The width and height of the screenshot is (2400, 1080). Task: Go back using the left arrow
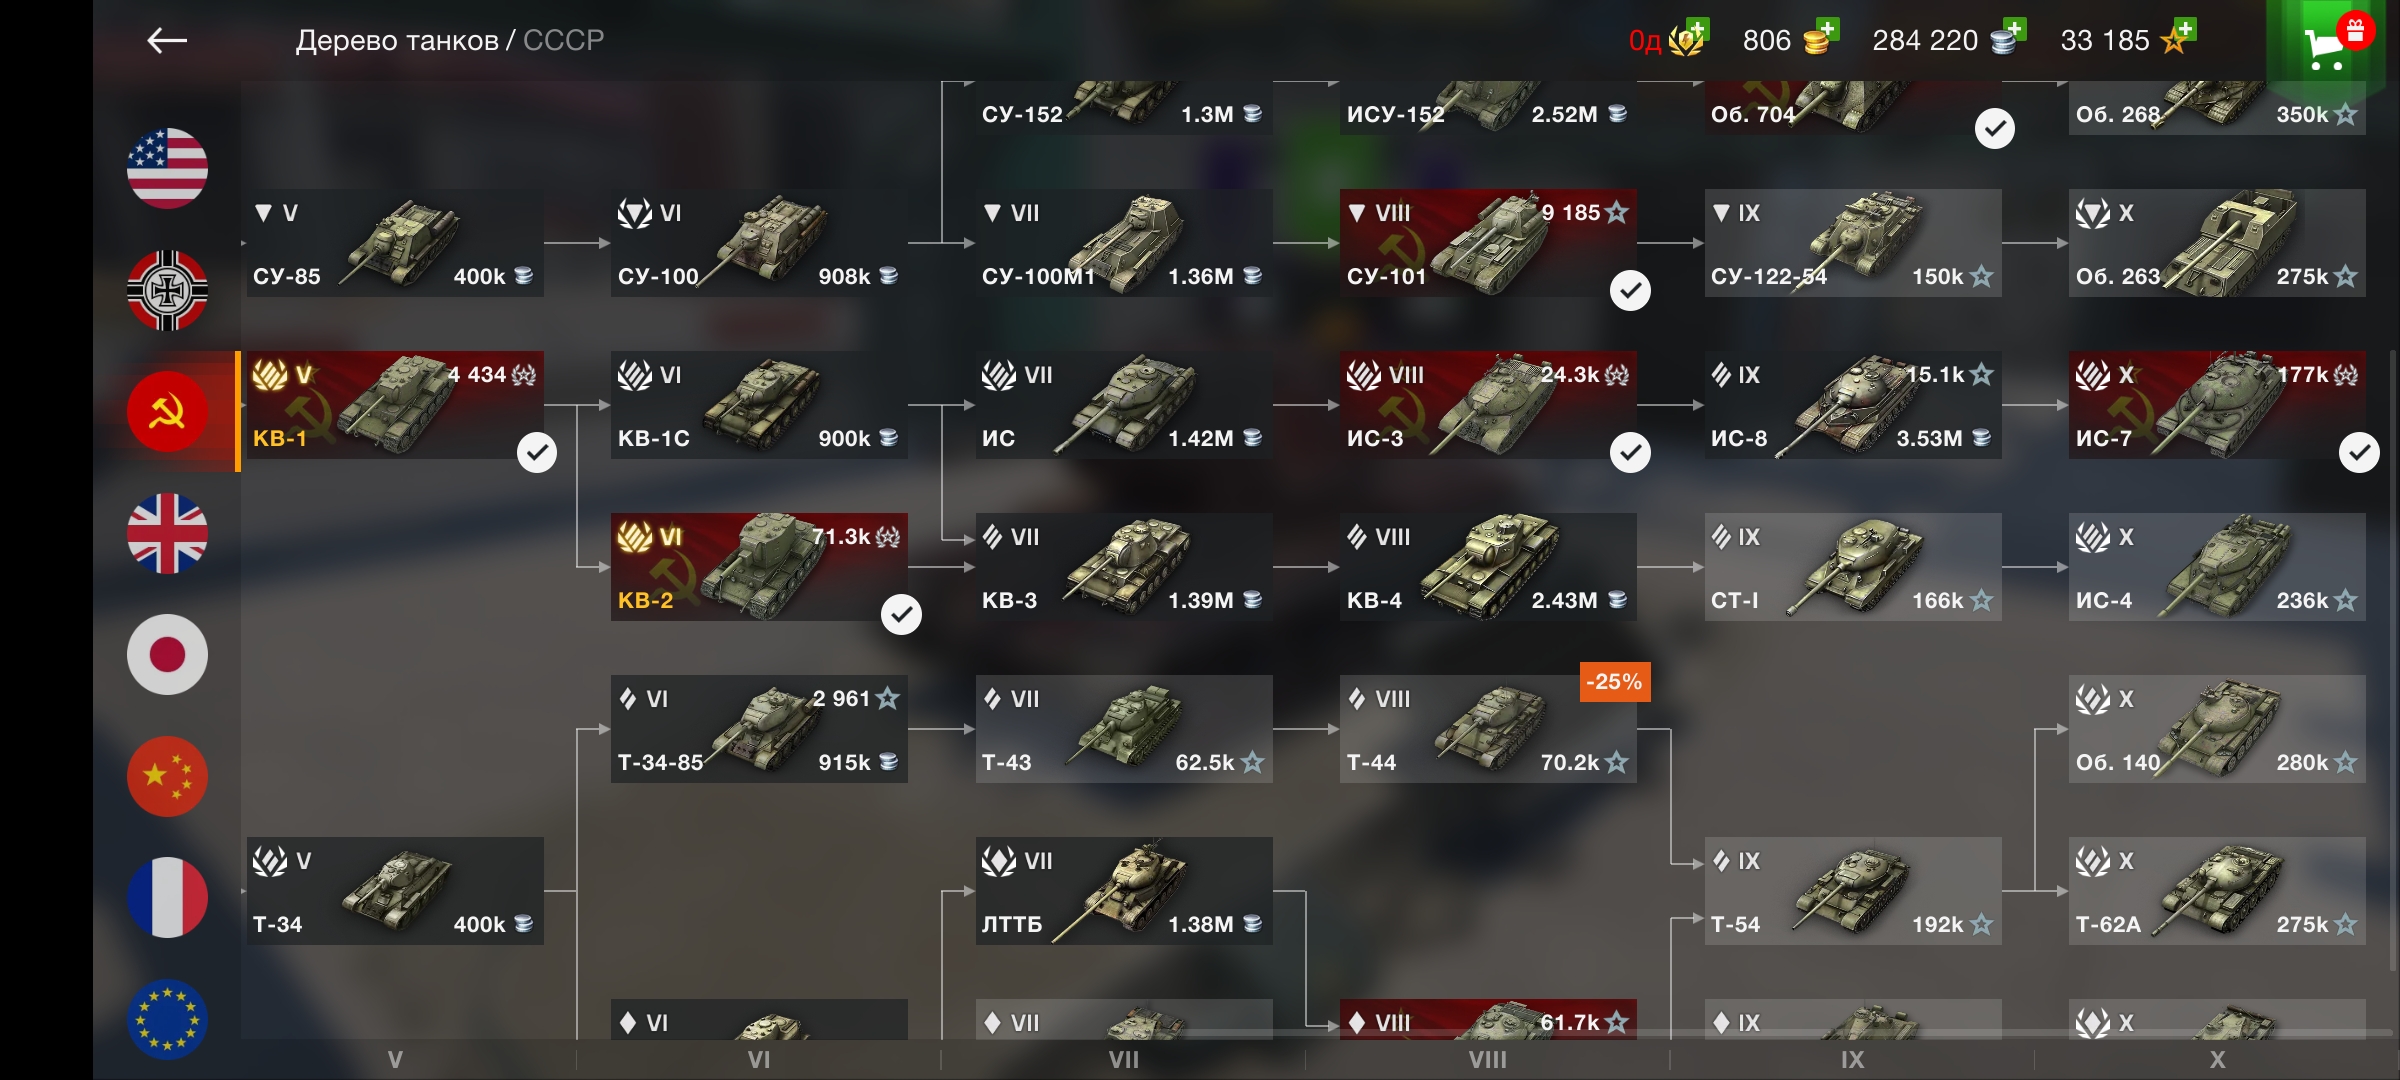point(166,41)
